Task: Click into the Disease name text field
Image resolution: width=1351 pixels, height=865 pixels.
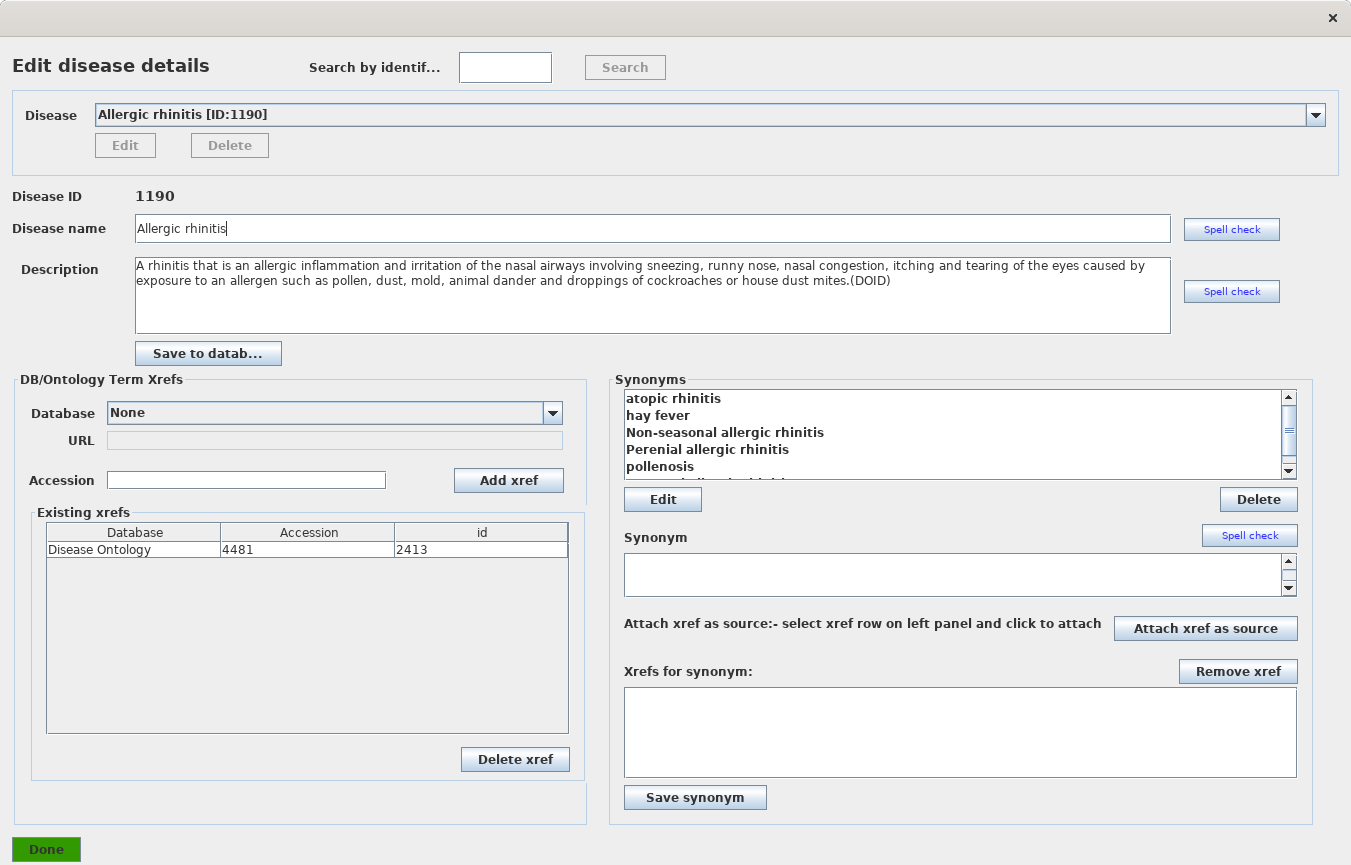Action: pyautogui.click(x=652, y=229)
